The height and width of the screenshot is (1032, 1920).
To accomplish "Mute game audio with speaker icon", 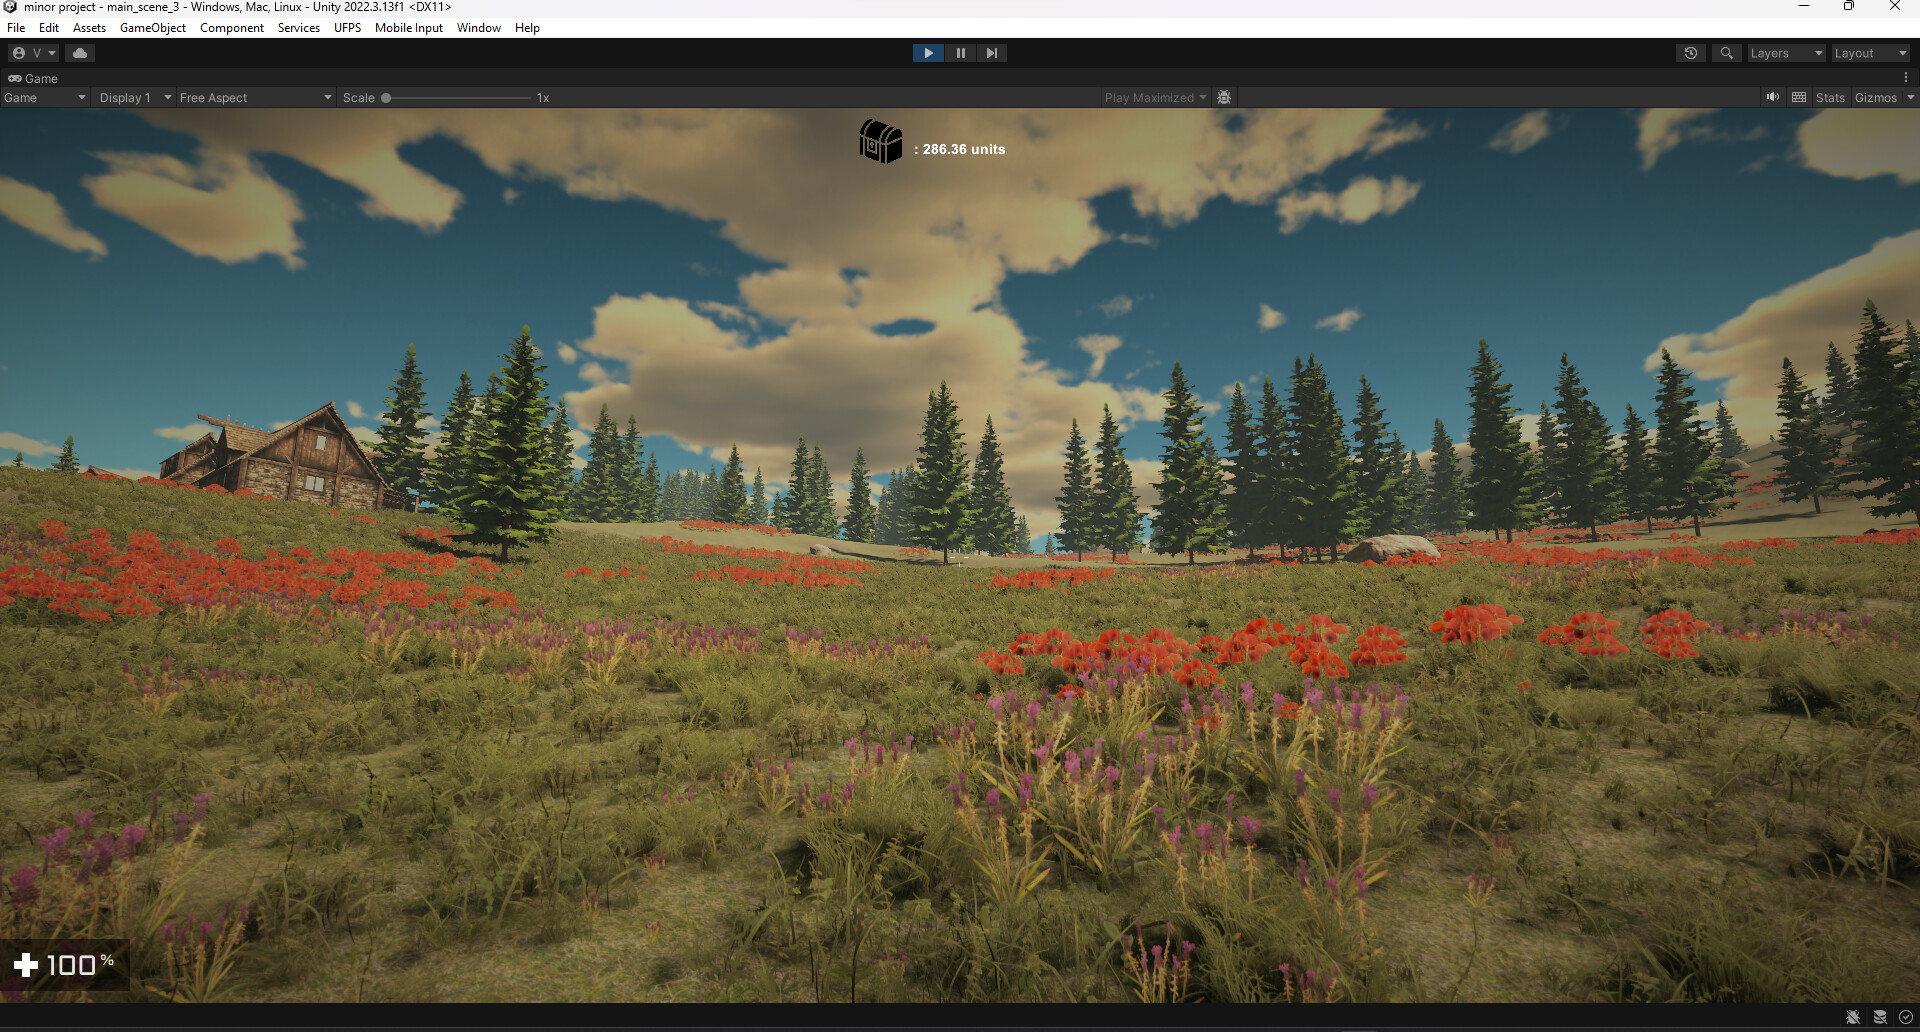I will tap(1772, 97).
